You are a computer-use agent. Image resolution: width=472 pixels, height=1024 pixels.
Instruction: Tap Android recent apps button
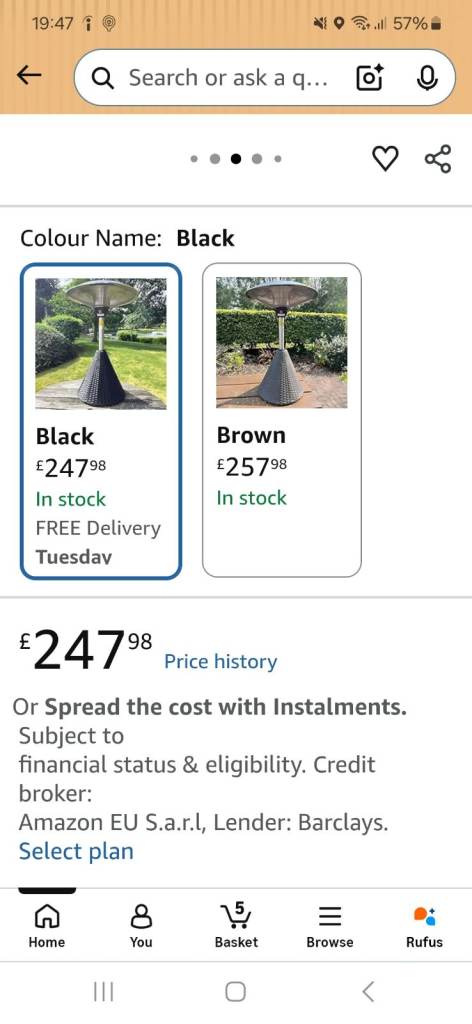pyautogui.click(x=103, y=991)
